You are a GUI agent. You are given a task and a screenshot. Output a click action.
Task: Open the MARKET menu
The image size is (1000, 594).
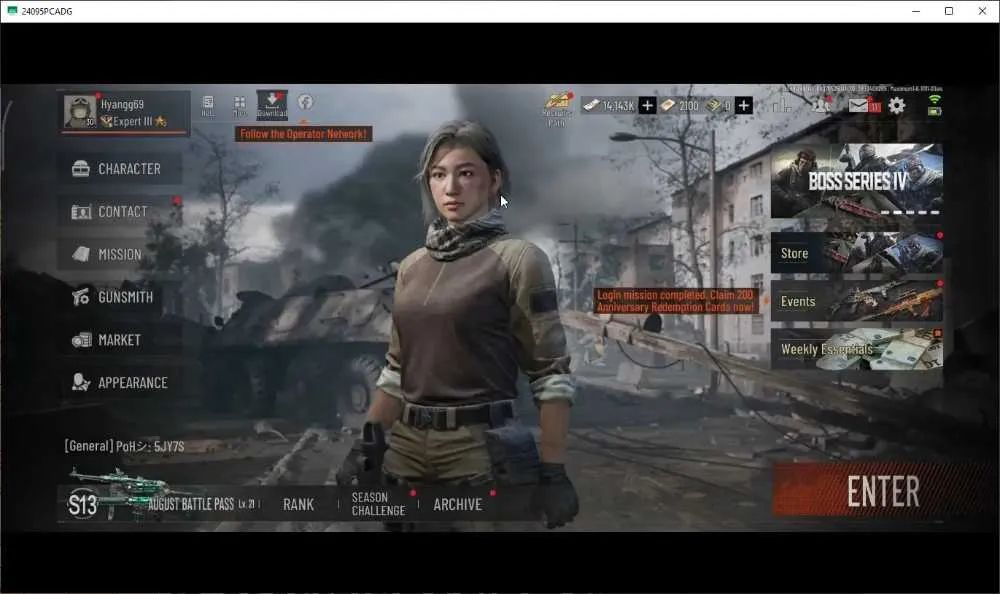(120, 339)
